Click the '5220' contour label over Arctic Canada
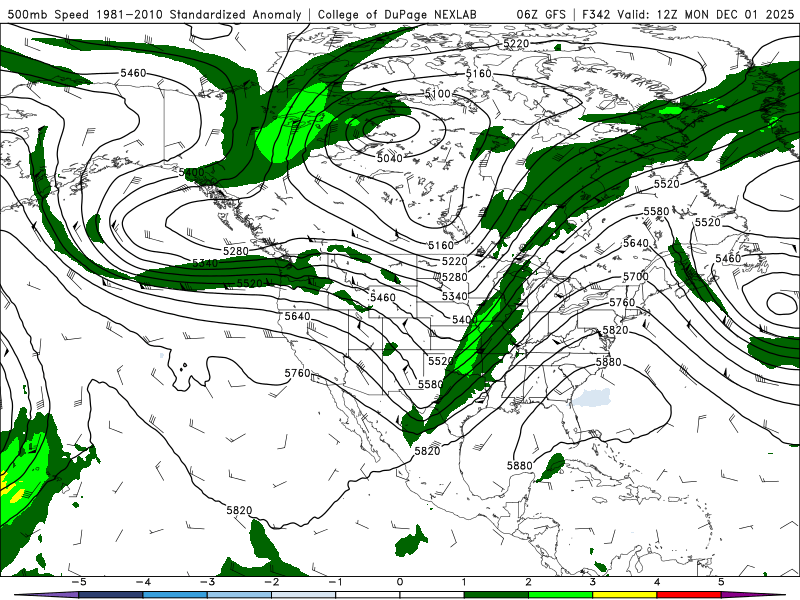Screen dimensions: 800x600 (x=516, y=43)
